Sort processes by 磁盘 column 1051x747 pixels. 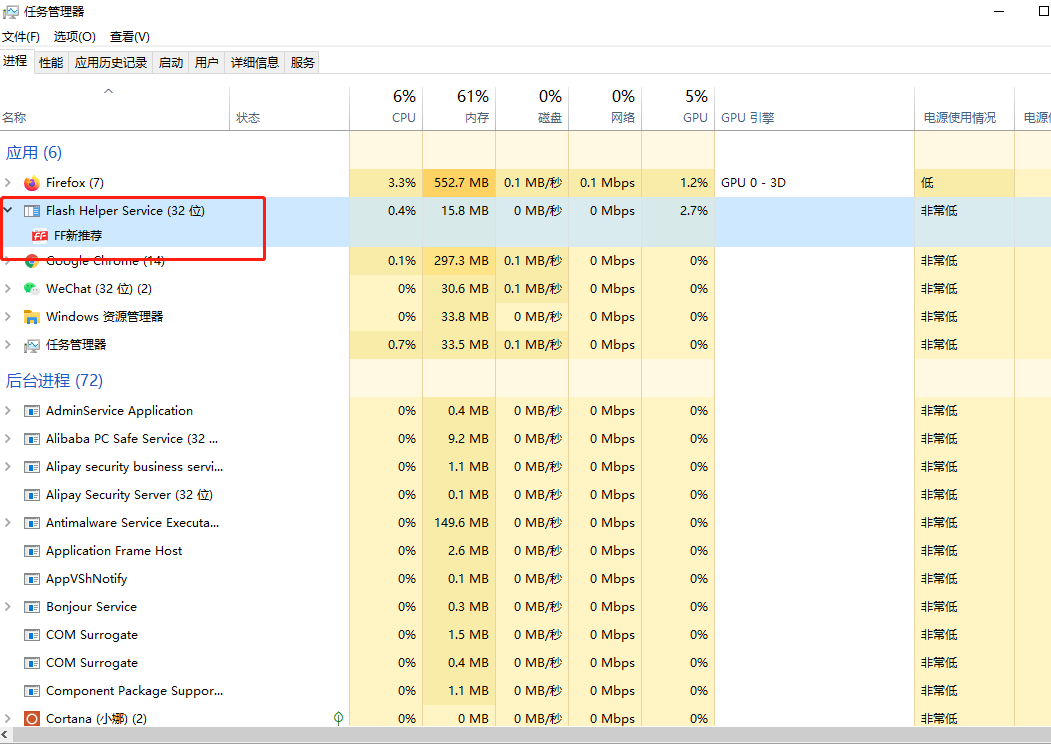click(532, 109)
